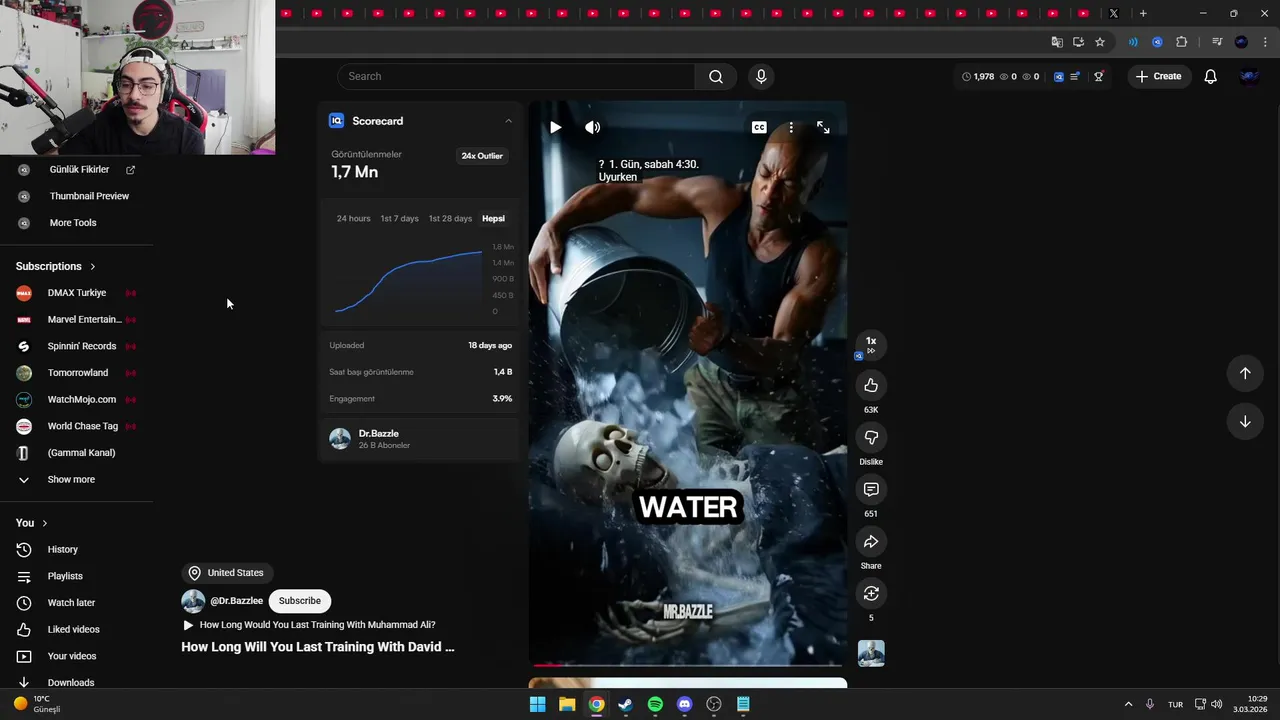Click the vidIQ Scorecard logo icon

pyautogui.click(x=336, y=121)
